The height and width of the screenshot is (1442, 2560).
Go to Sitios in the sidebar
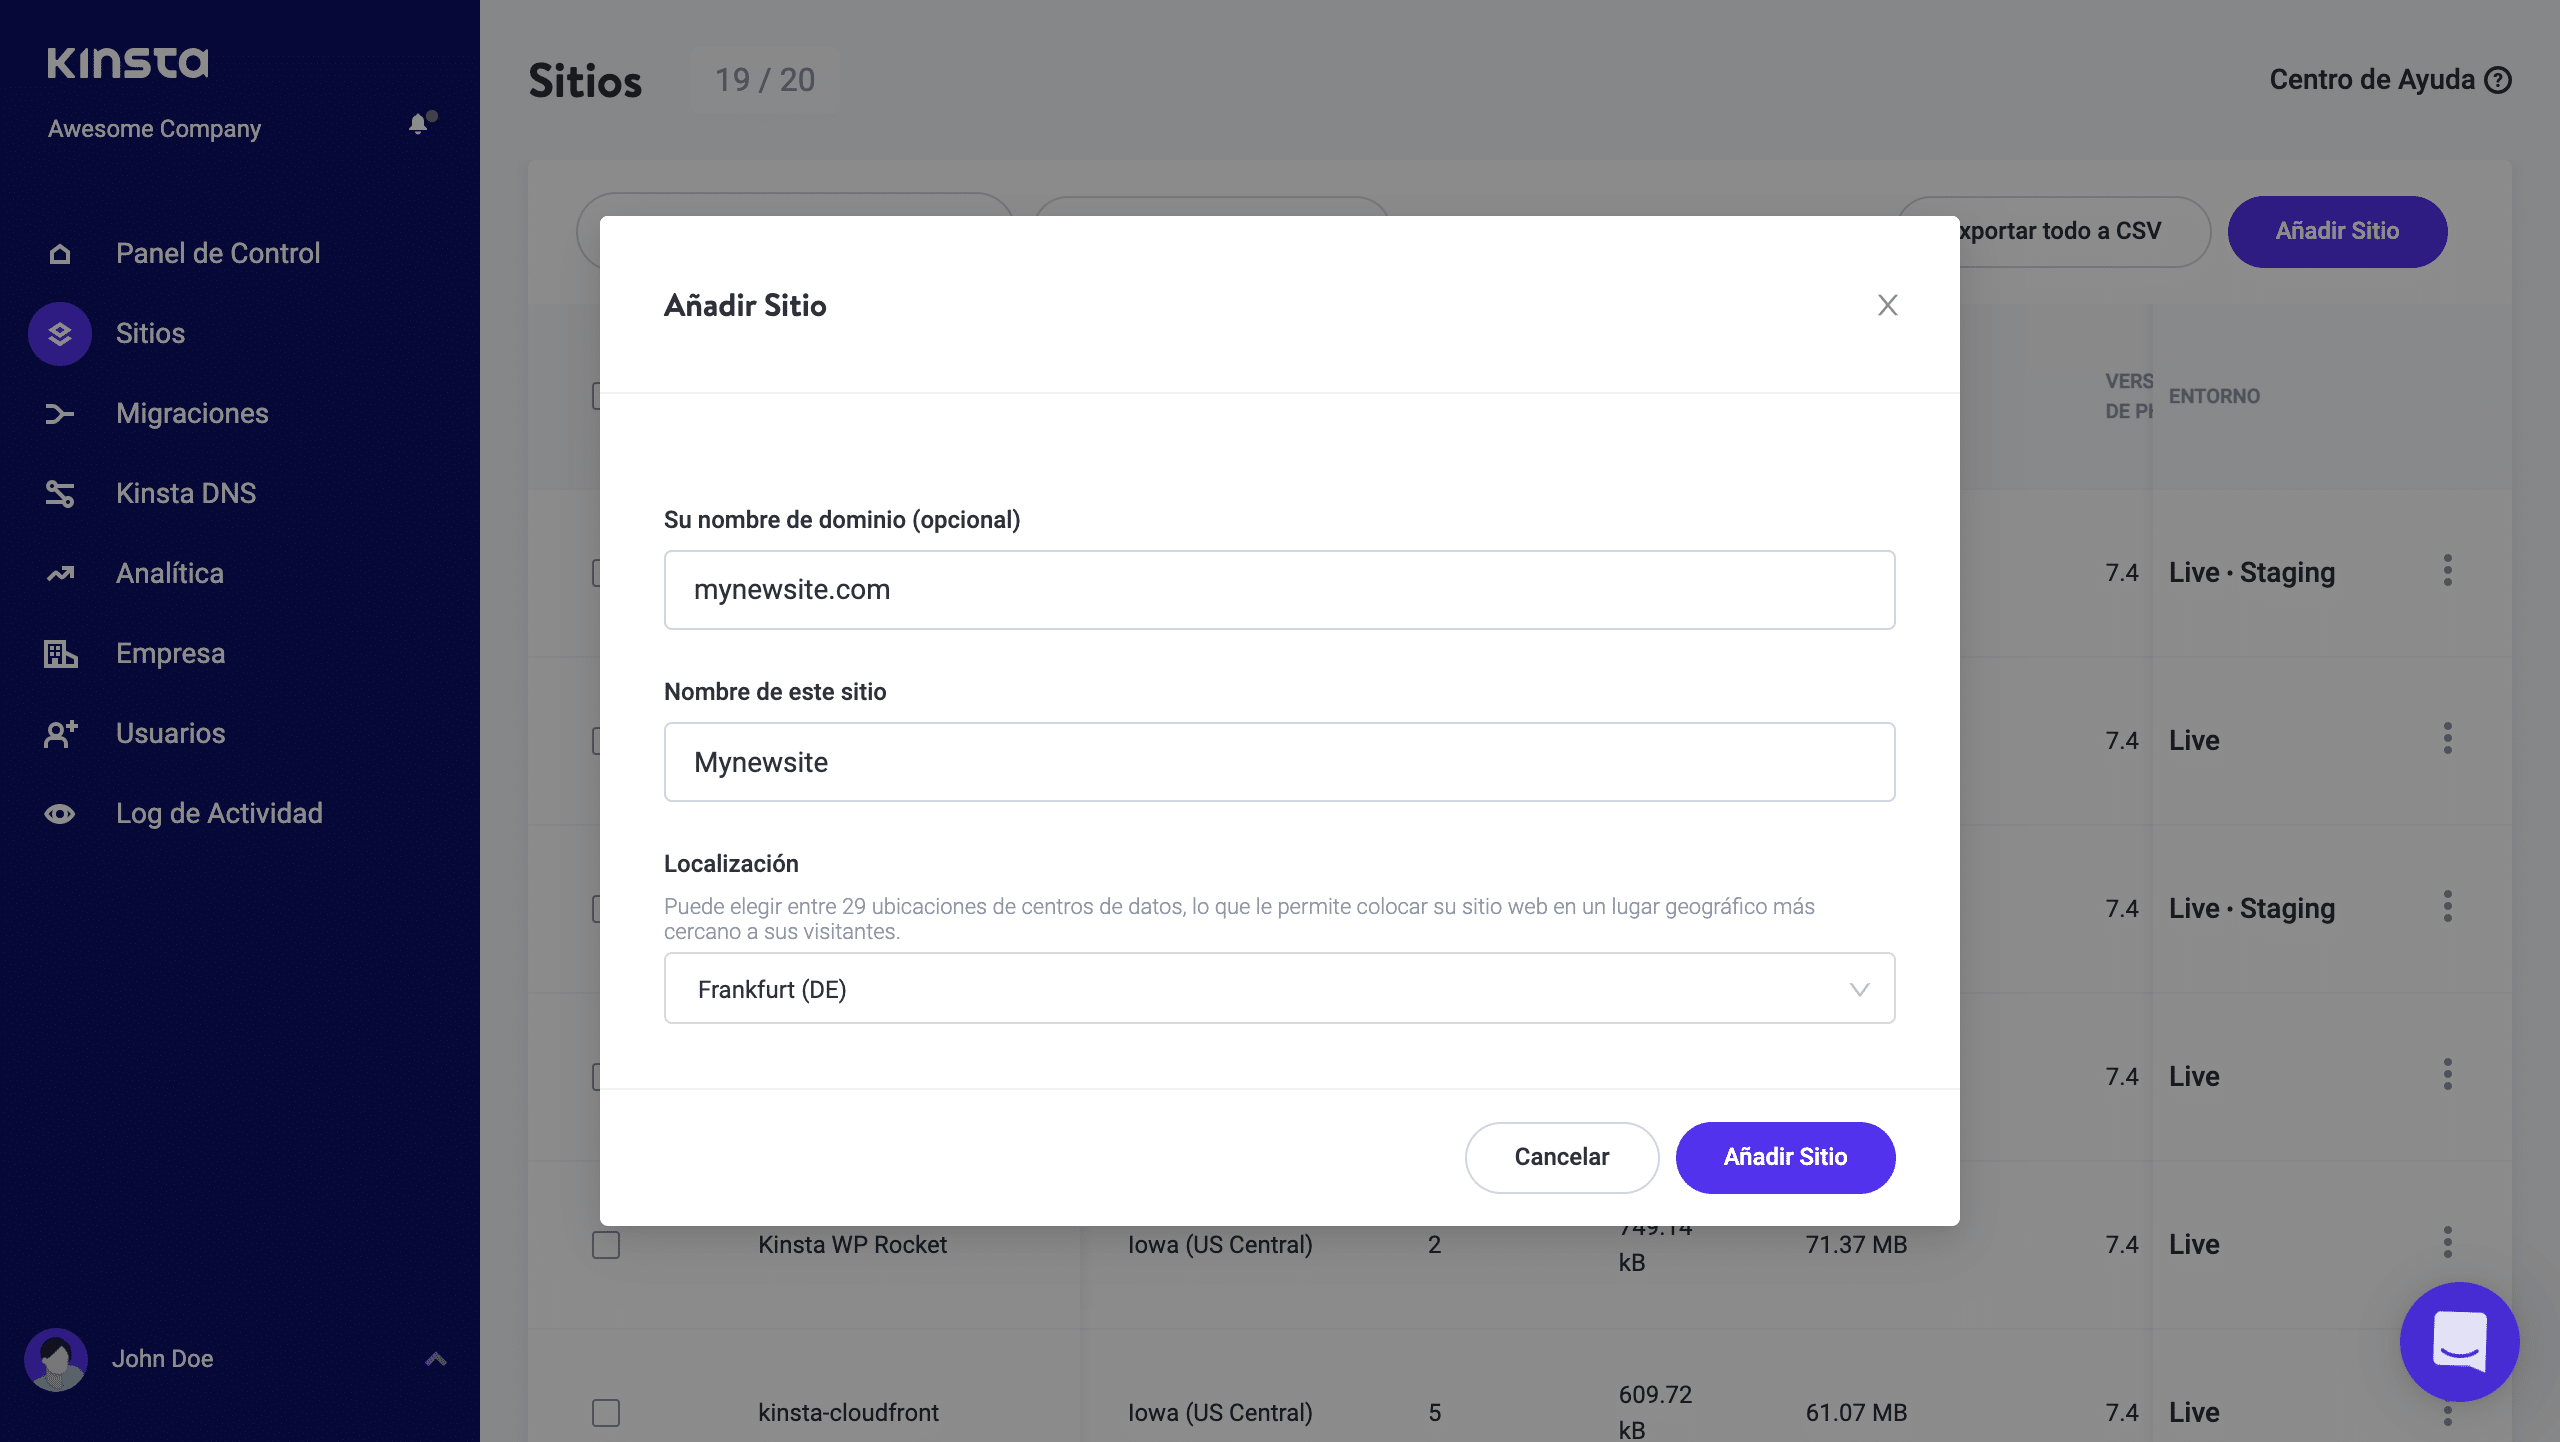[150, 334]
